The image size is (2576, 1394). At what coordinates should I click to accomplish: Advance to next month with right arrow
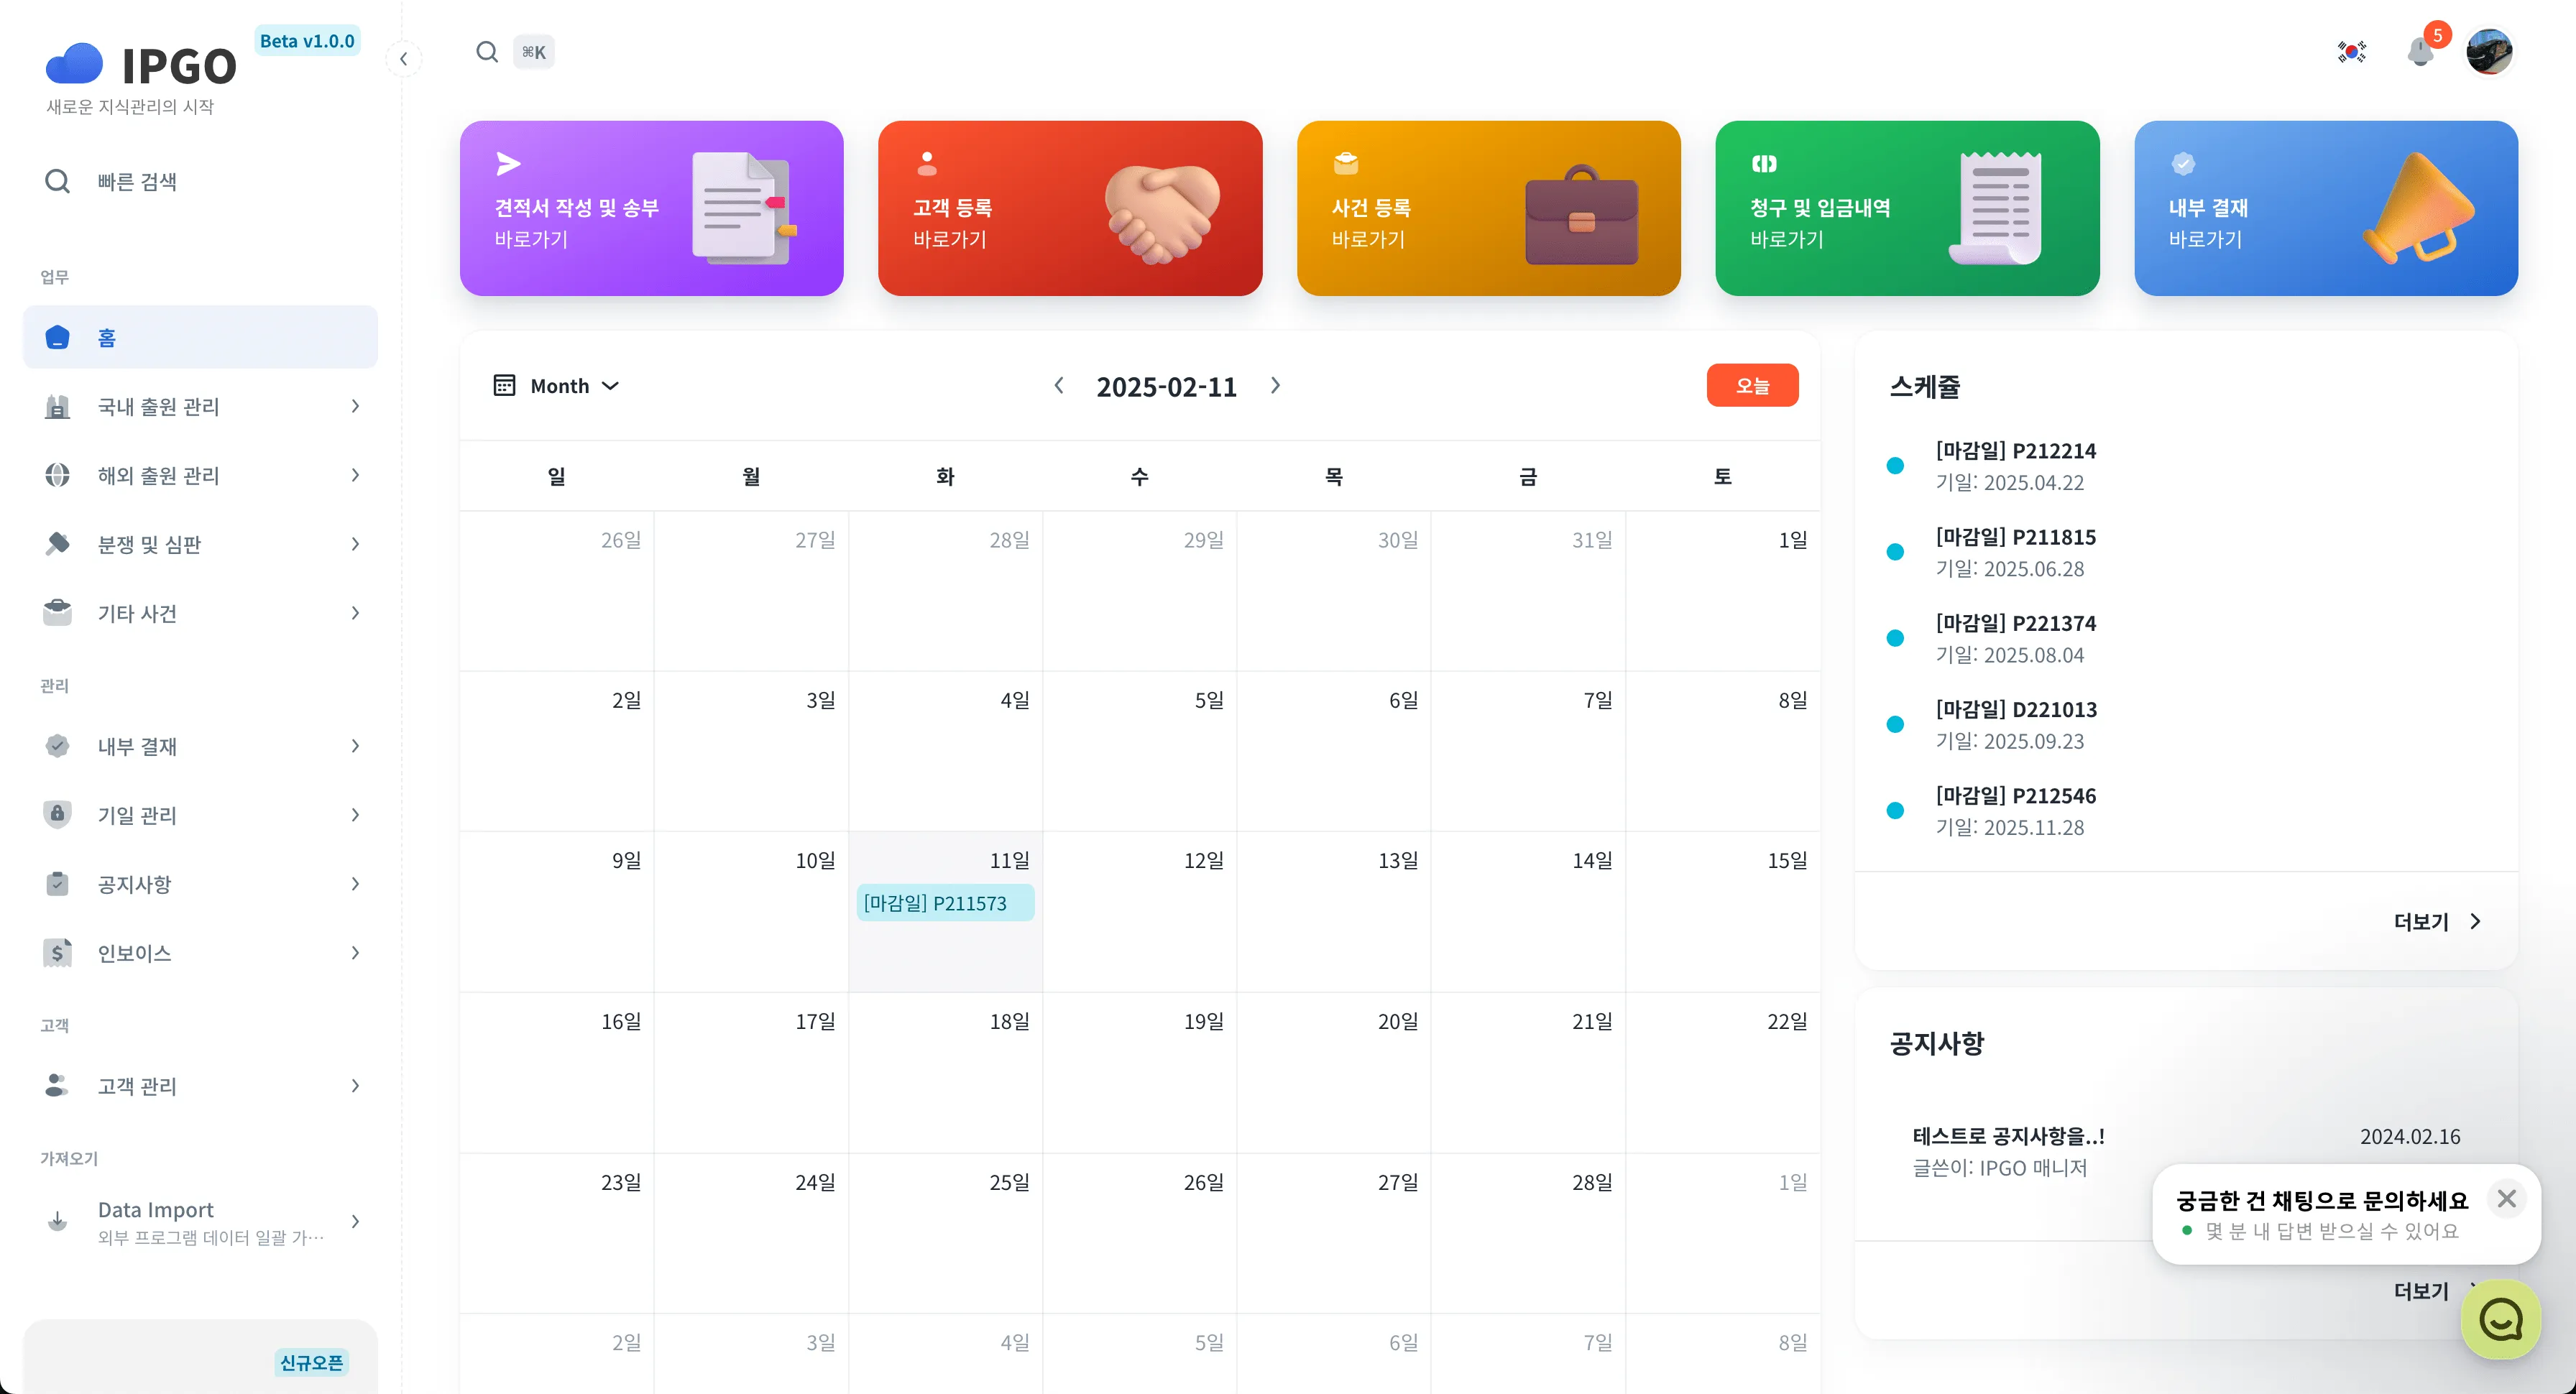[1274, 385]
